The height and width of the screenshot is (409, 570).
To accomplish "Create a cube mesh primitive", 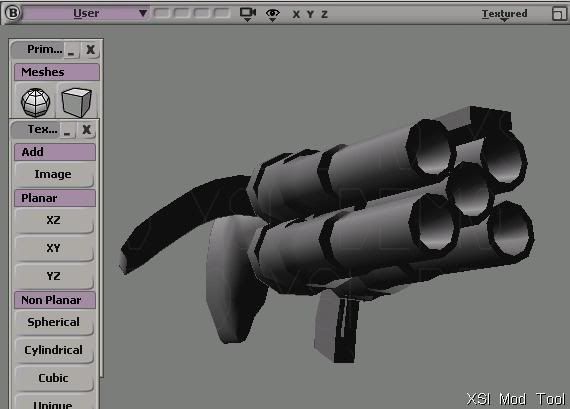I will [x=76, y=102].
